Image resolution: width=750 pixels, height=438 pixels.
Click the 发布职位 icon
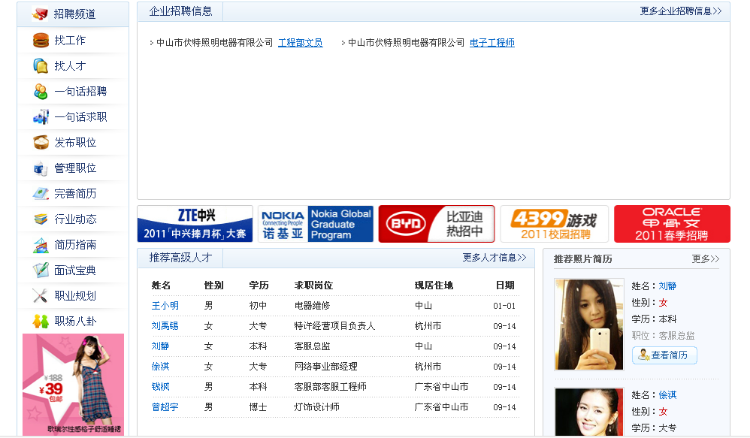tap(41, 142)
